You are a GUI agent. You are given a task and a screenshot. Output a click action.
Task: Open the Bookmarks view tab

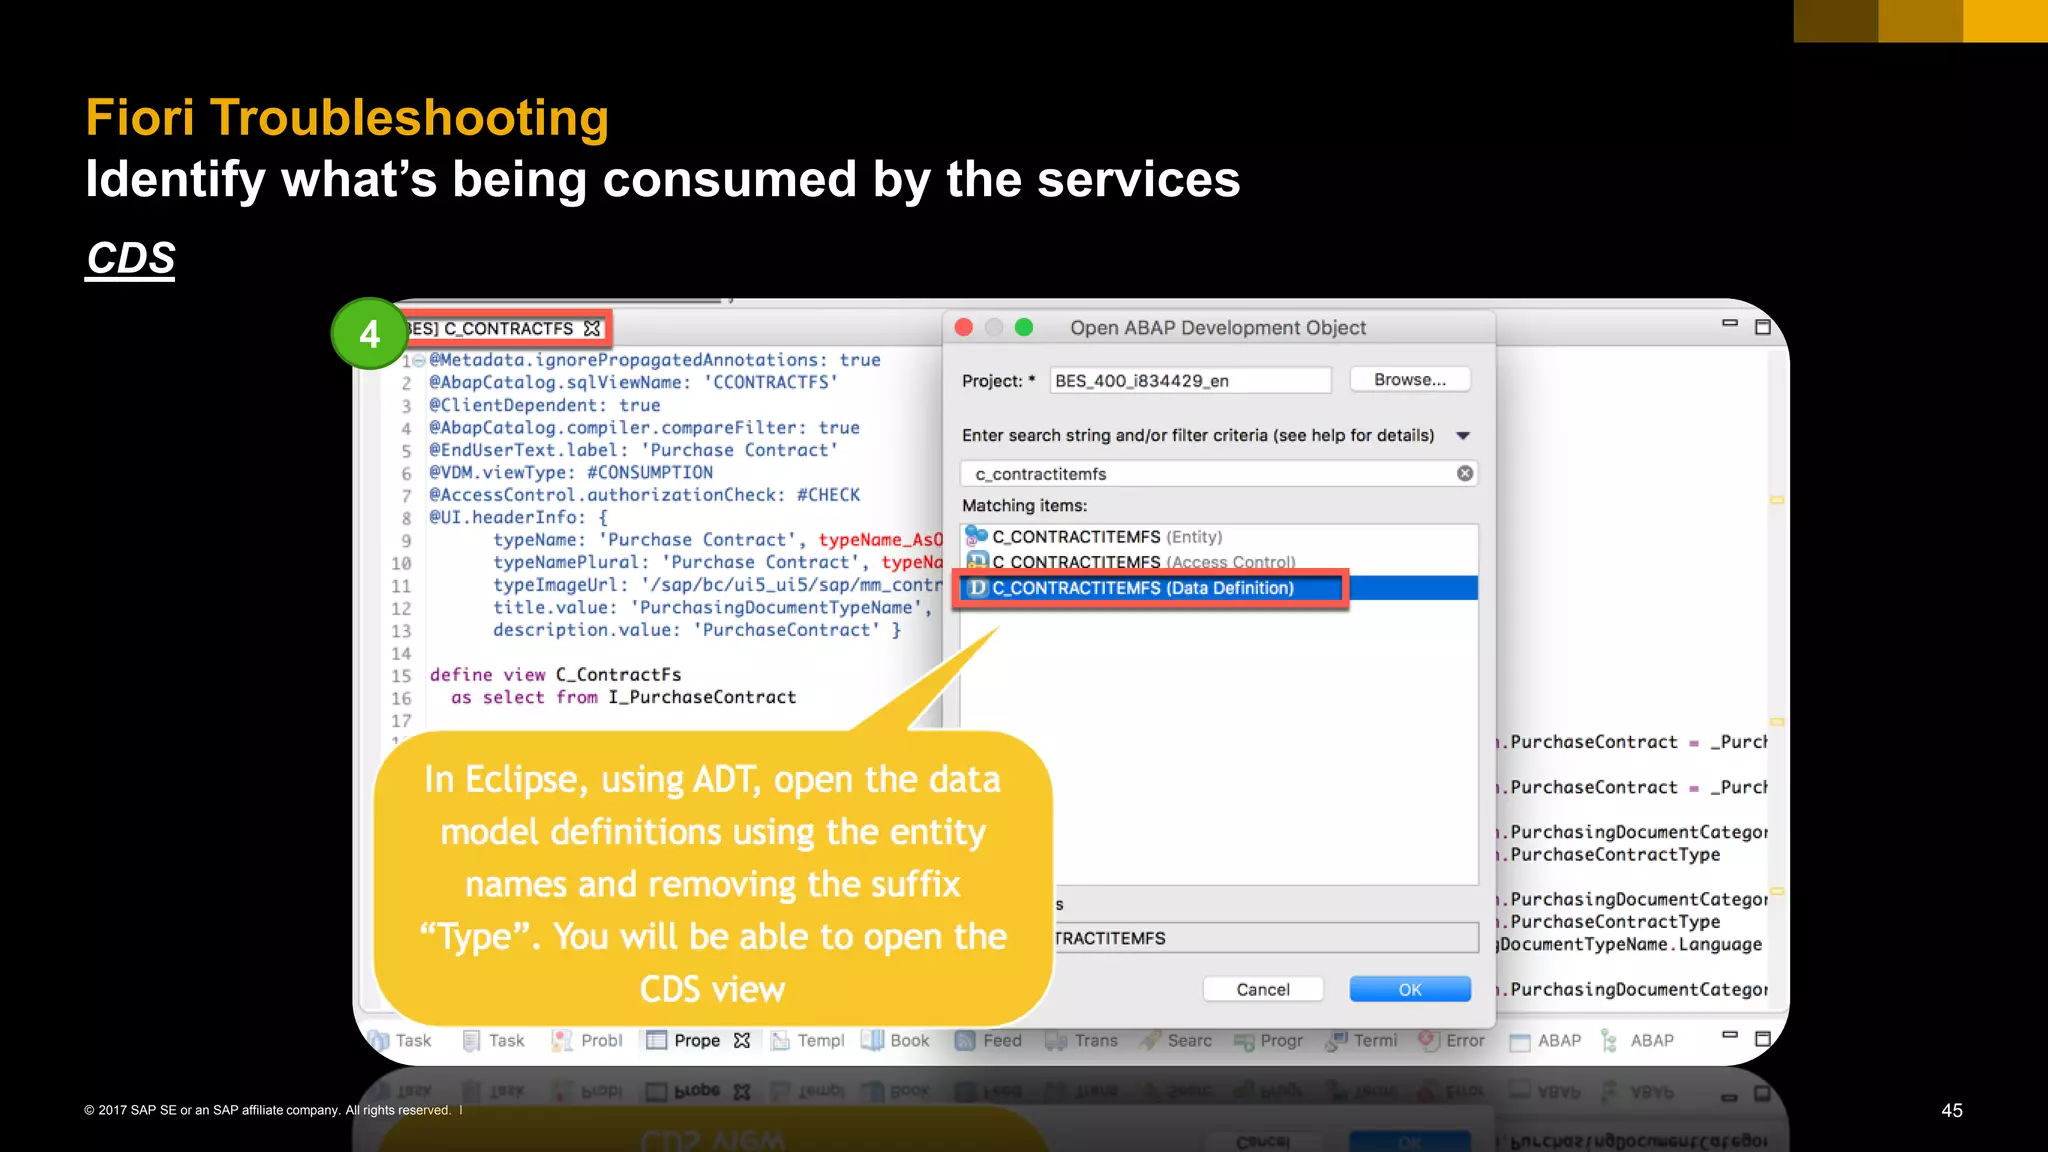pyautogui.click(x=896, y=1041)
